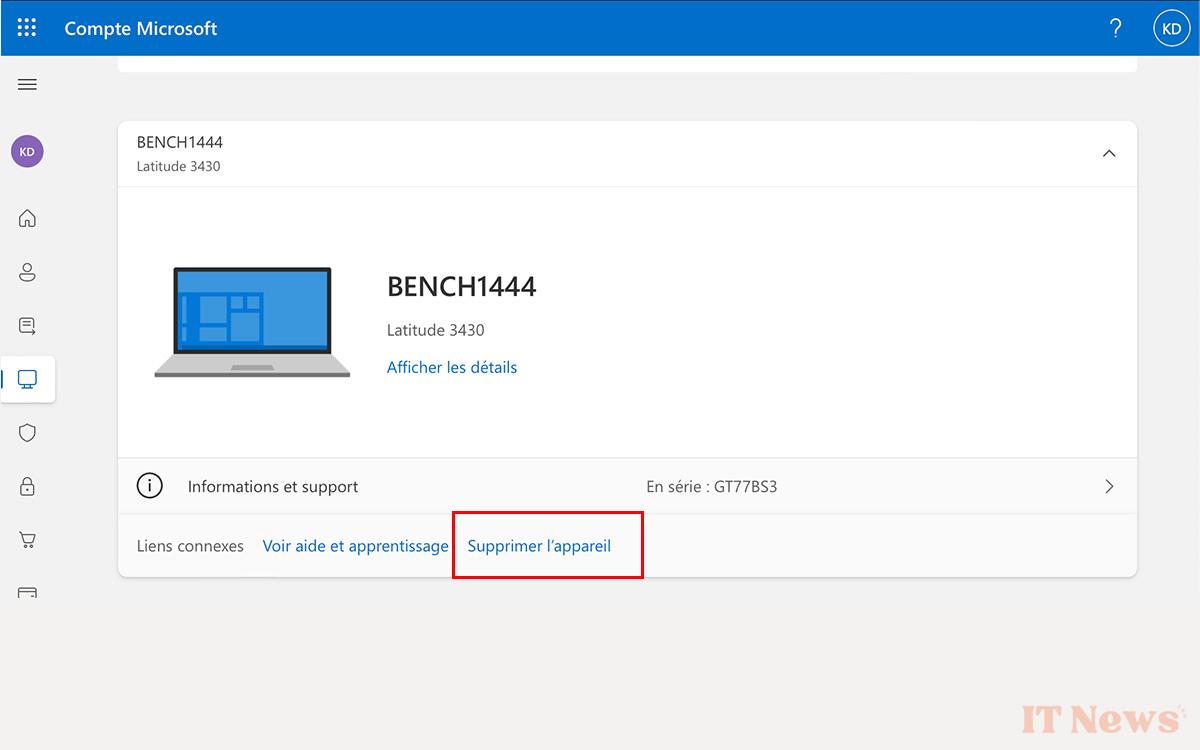
Task: Go to Home via house icon
Action: click(27, 218)
